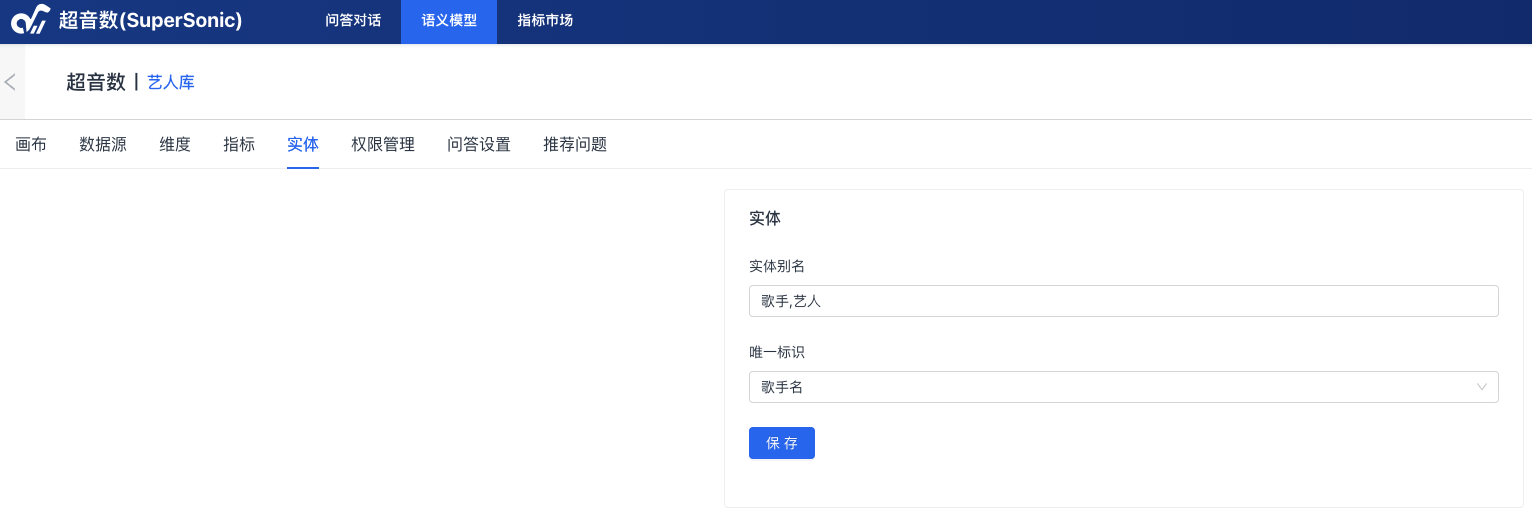Click the chevron arrow in 唯一标识 selector

(x=1482, y=387)
